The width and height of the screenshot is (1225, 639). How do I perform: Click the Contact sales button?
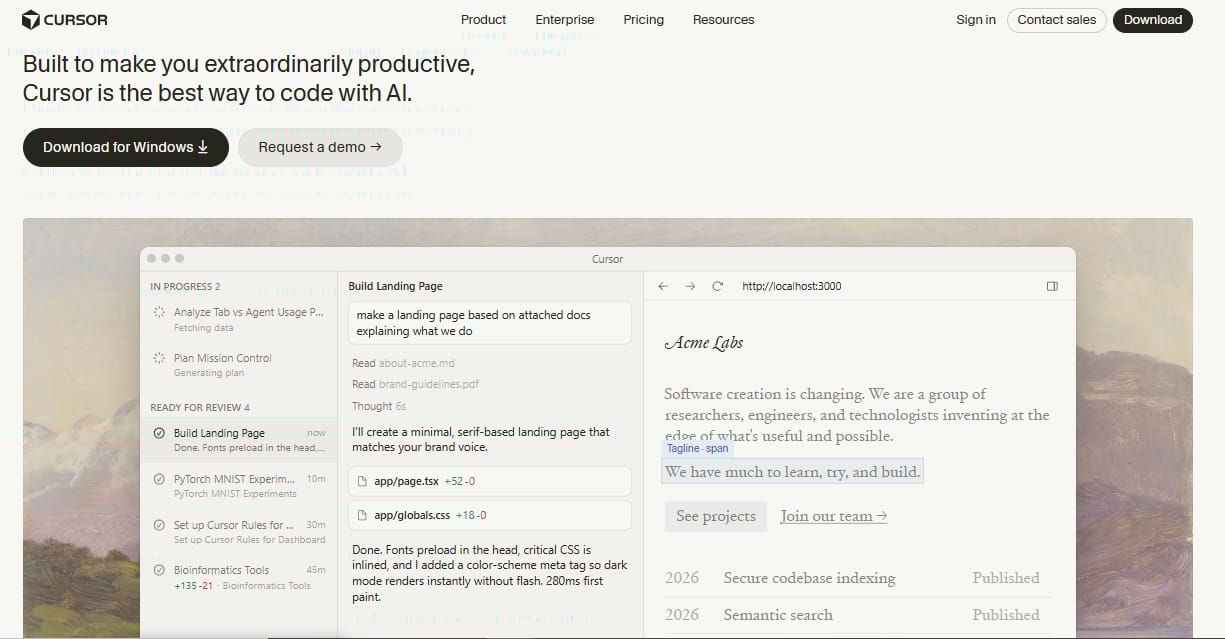[1056, 20]
